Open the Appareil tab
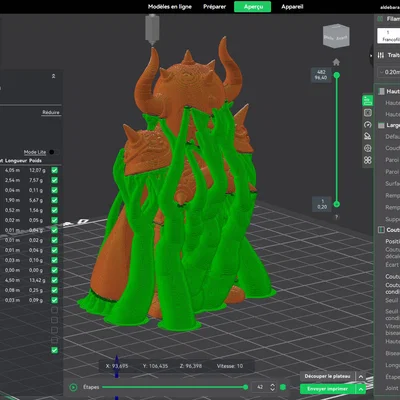The width and height of the screenshot is (400, 400). [292, 7]
